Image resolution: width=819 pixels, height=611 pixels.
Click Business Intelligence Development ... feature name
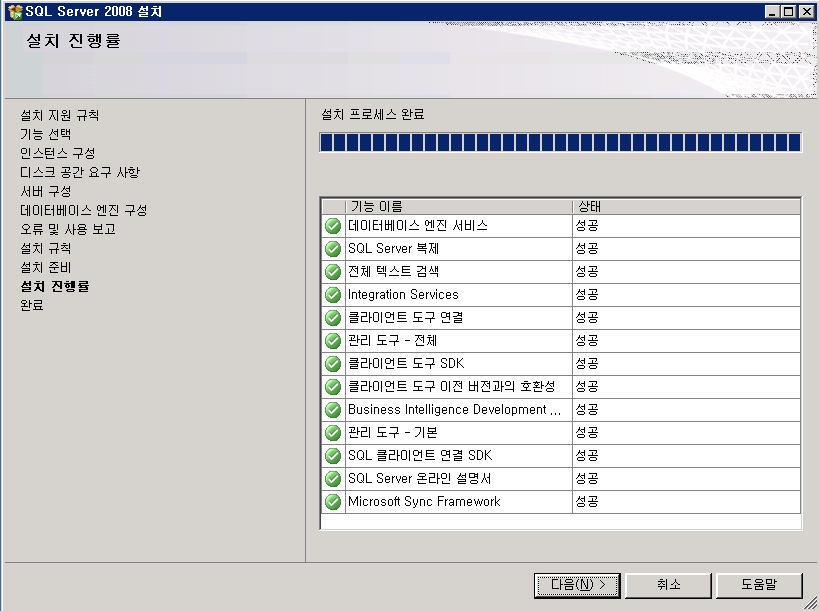454,409
